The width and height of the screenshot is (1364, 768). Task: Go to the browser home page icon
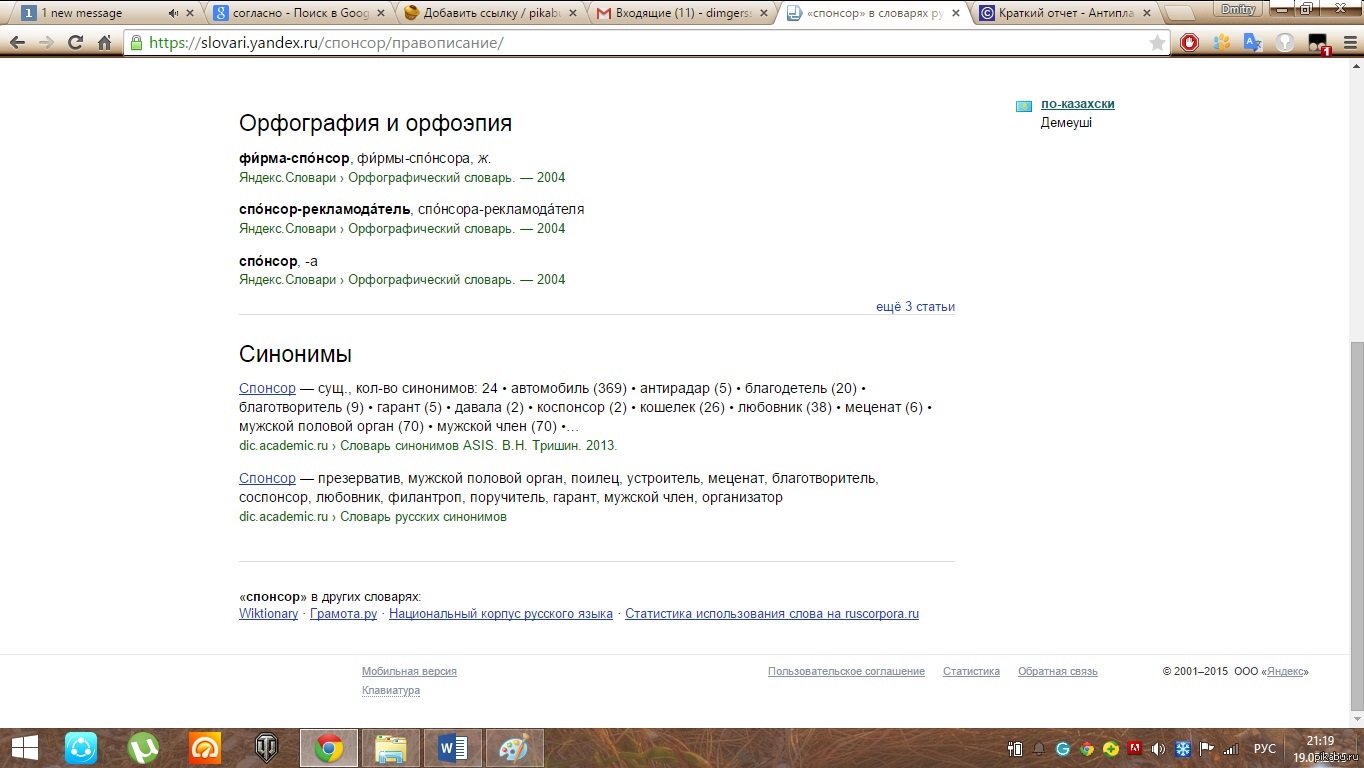[104, 43]
